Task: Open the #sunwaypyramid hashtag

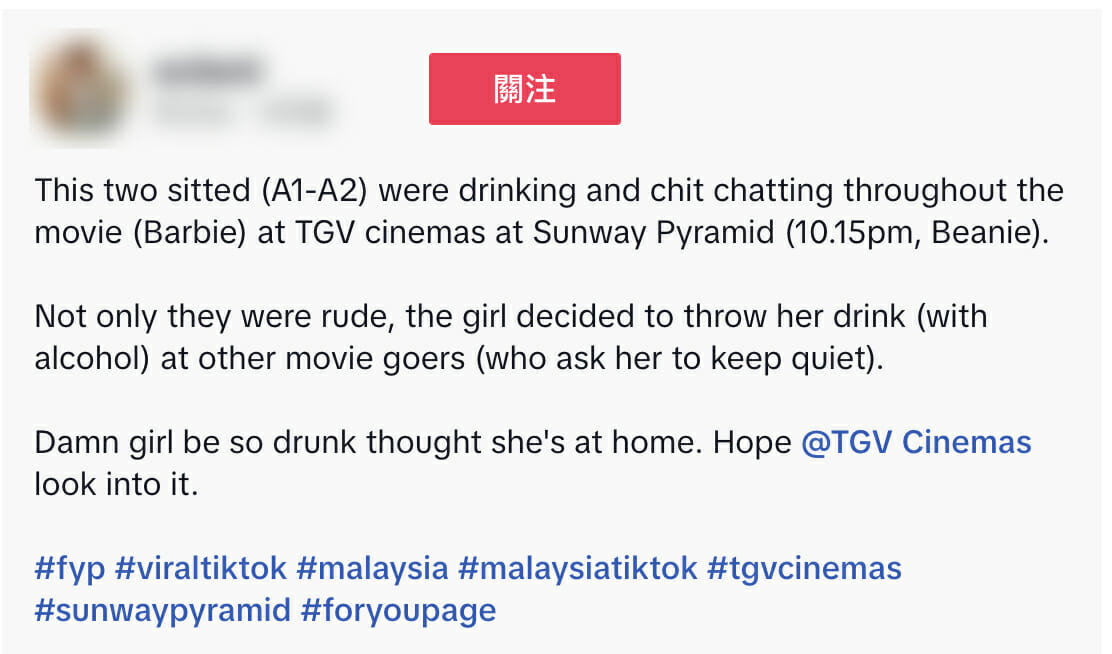Action: (x=162, y=611)
